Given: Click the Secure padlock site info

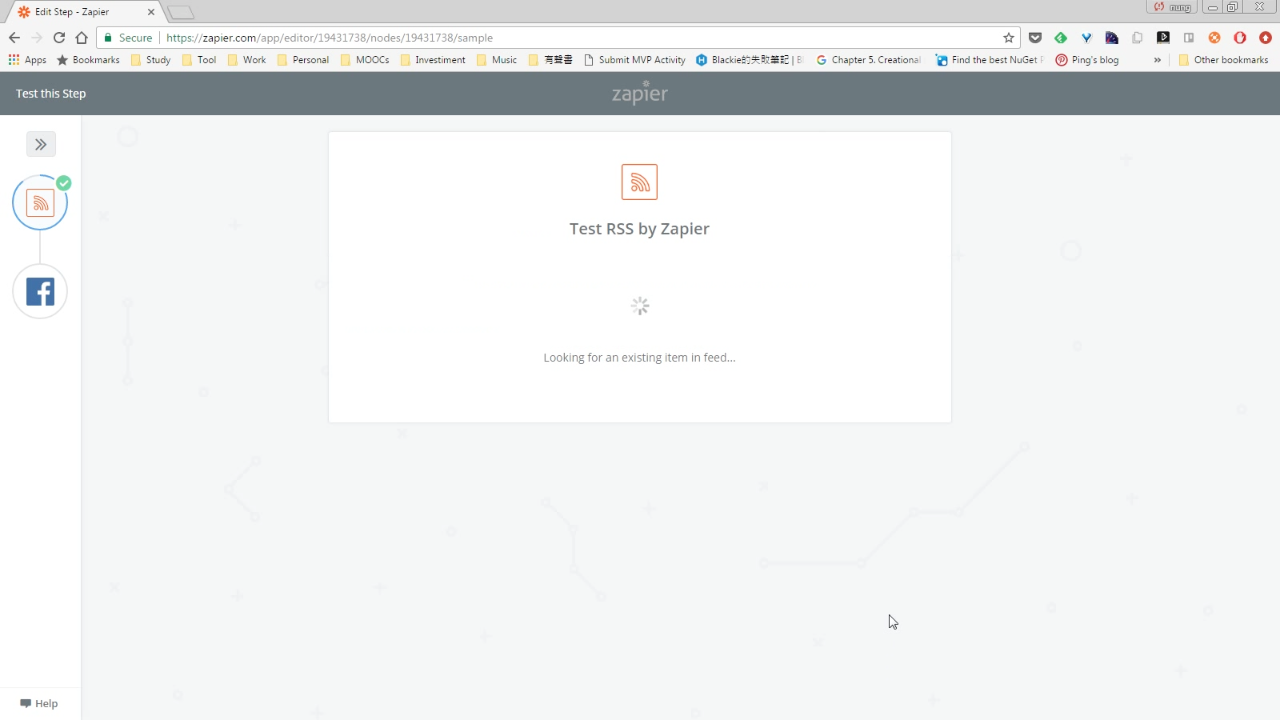Looking at the screenshot, I should pos(128,38).
